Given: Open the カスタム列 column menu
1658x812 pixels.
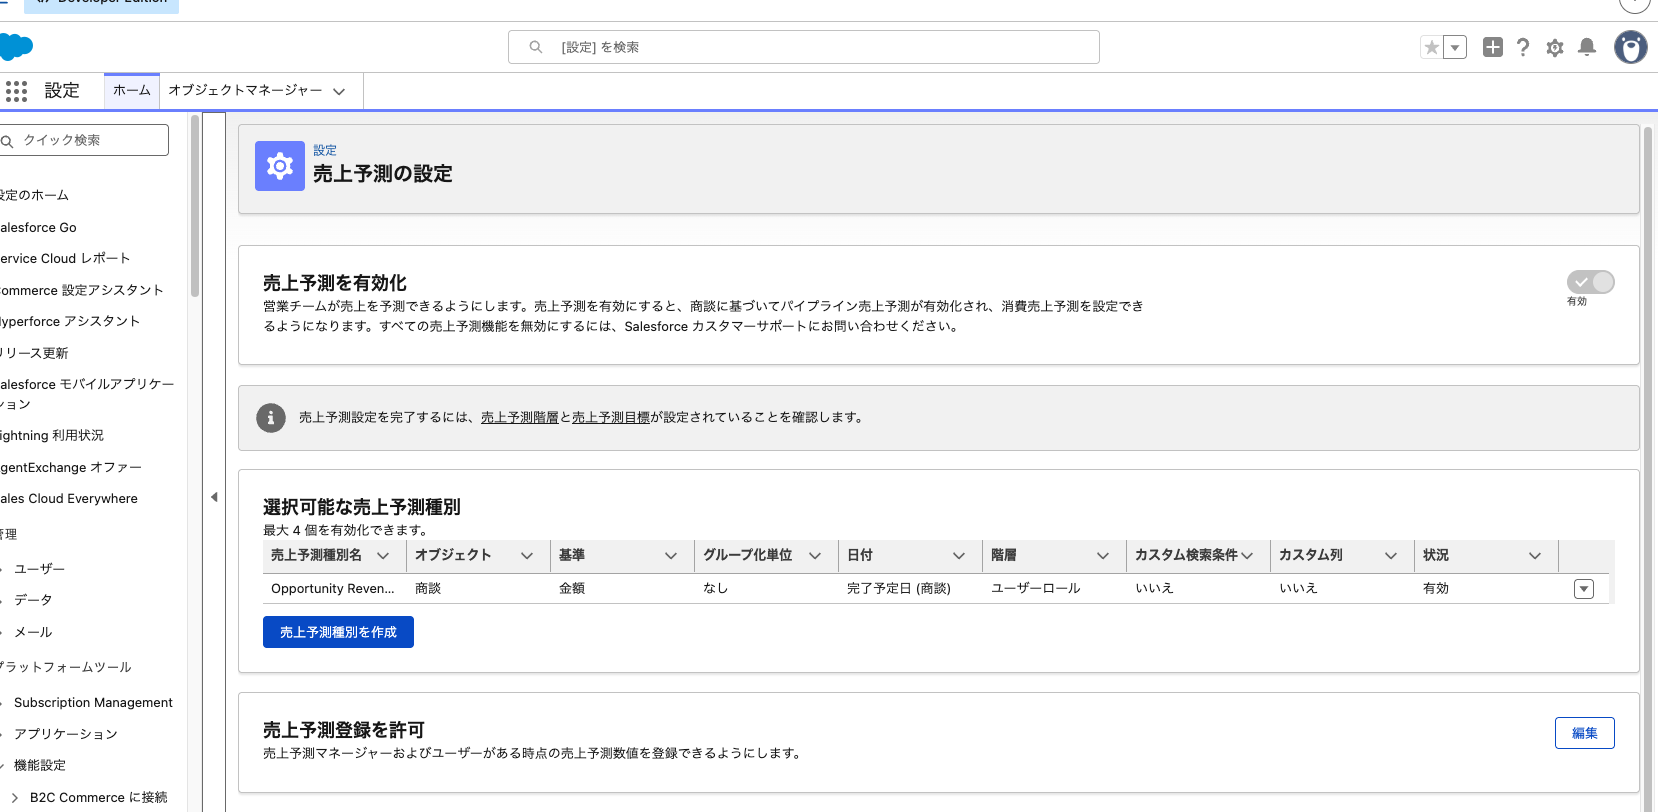Looking at the screenshot, I should pyautogui.click(x=1391, y=556).
